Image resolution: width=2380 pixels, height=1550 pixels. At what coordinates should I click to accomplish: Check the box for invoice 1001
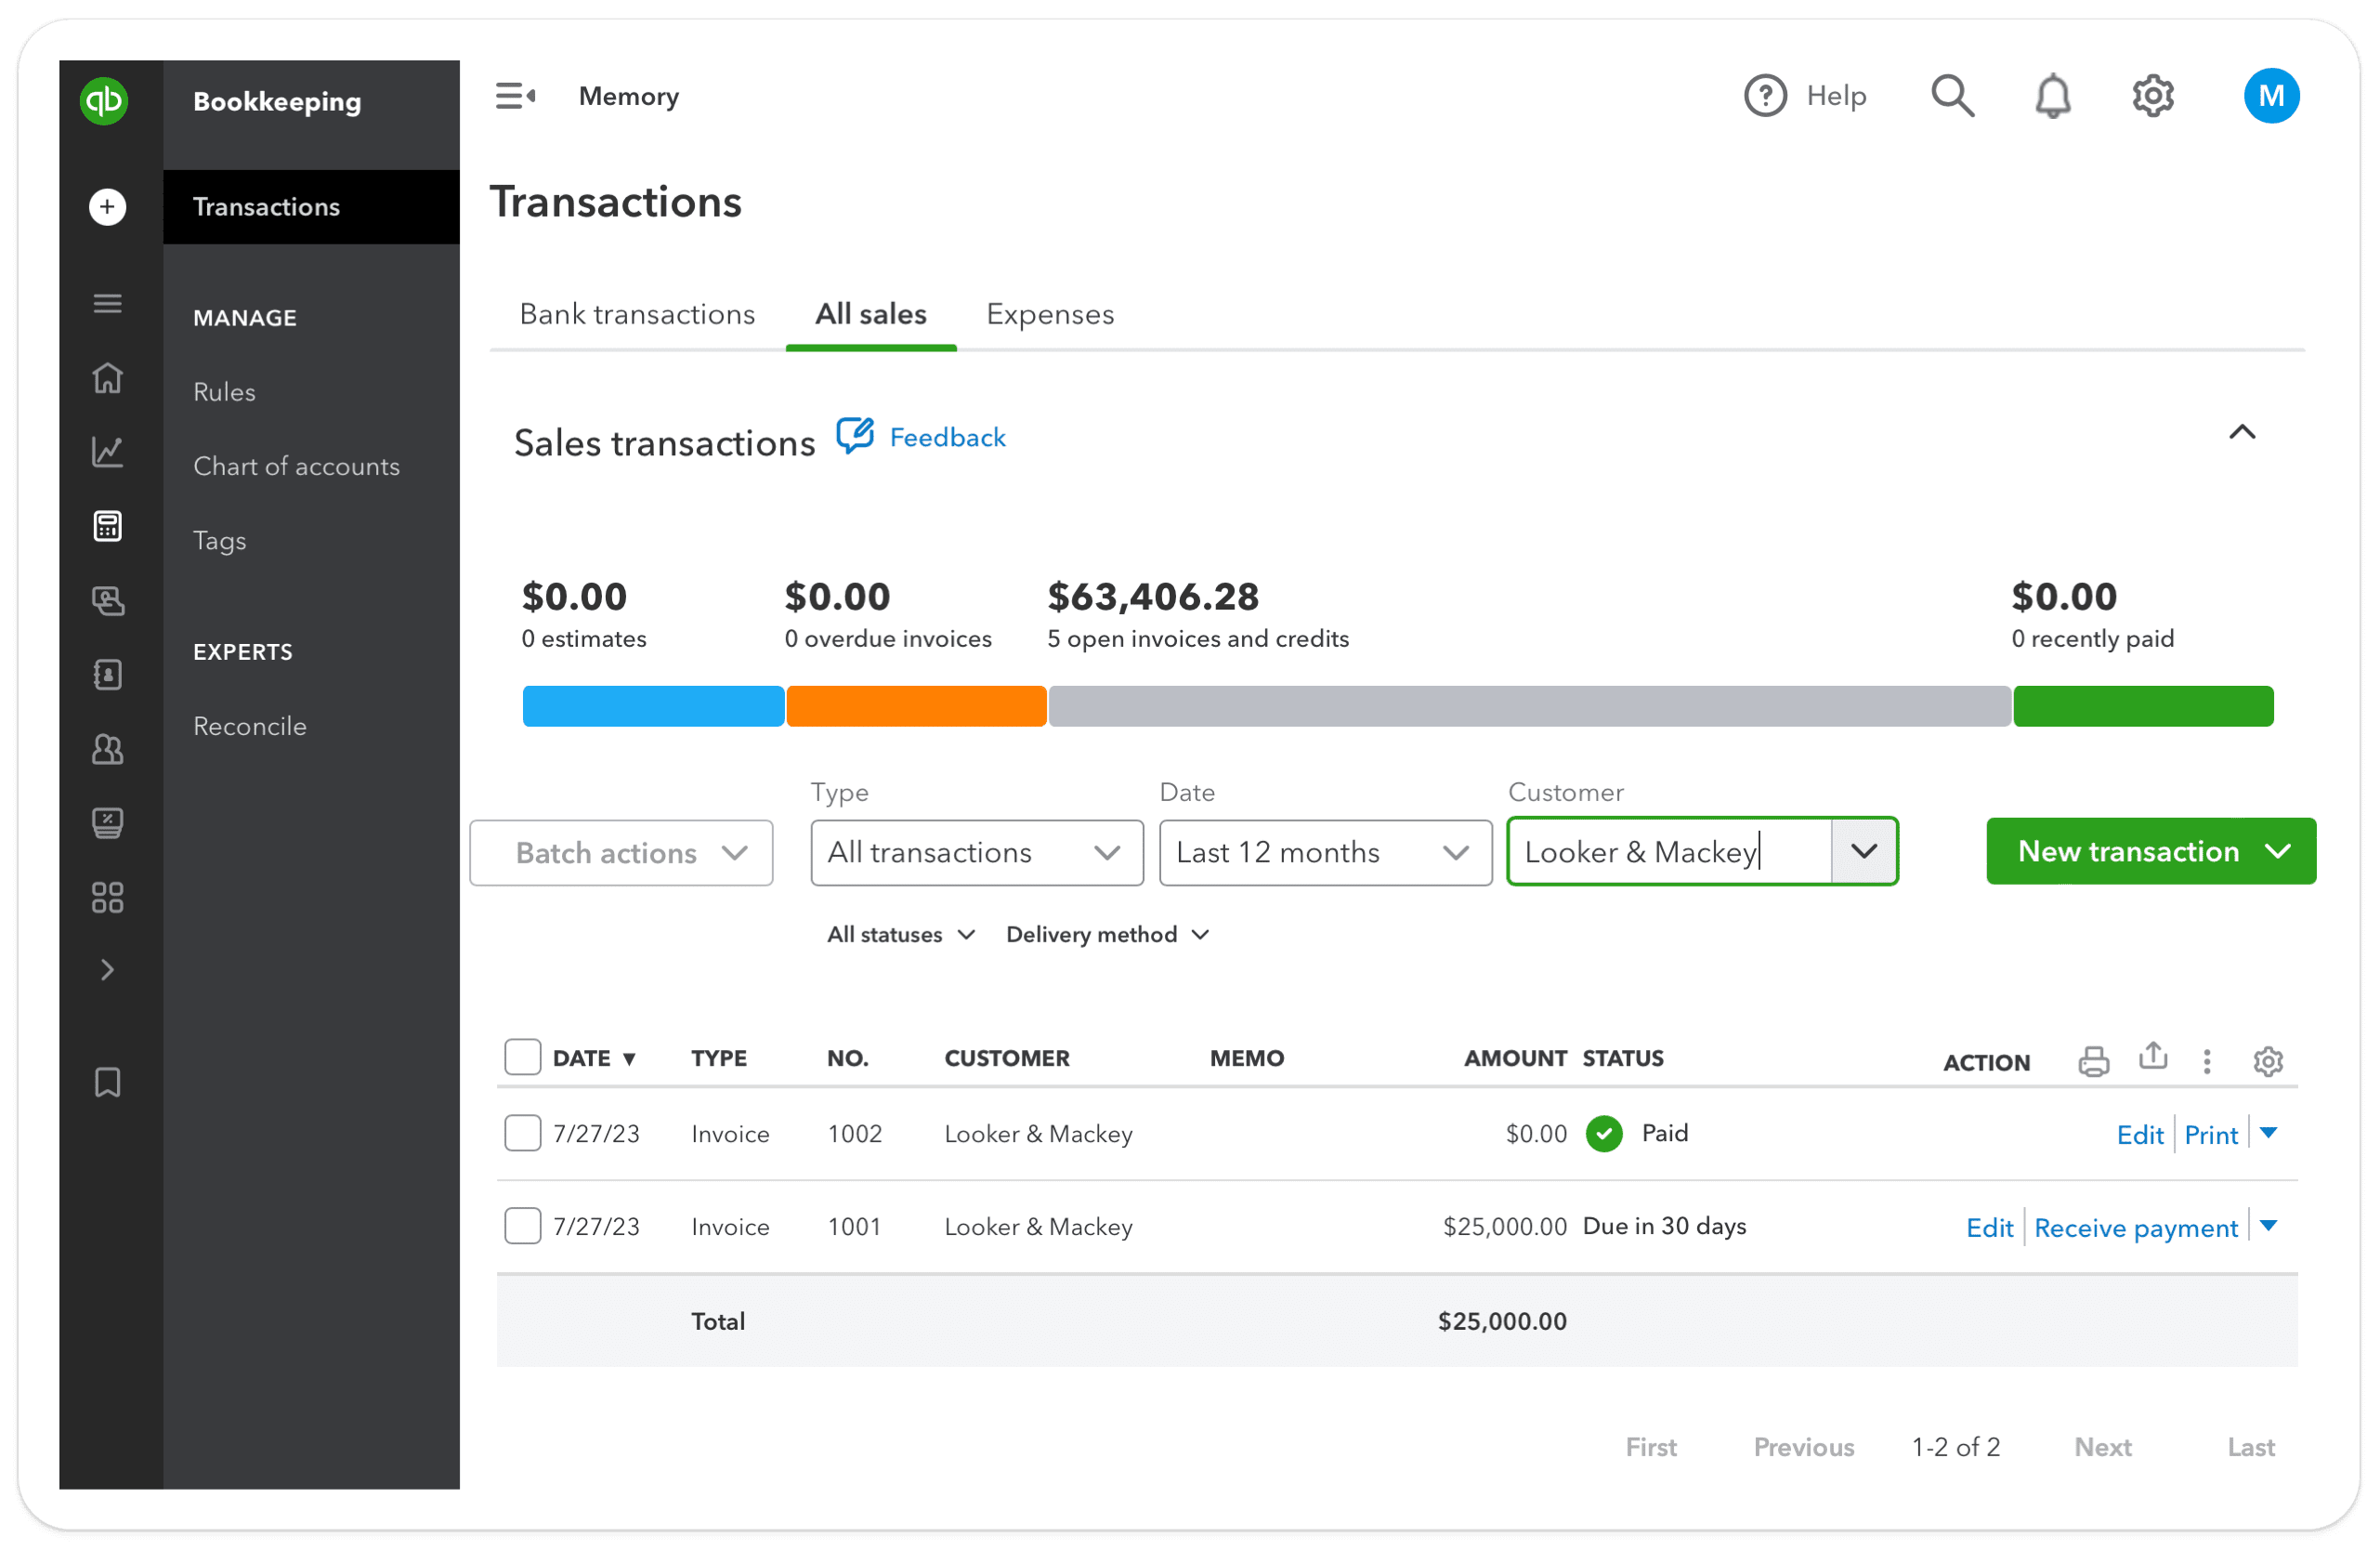[x=523, y=1226]
